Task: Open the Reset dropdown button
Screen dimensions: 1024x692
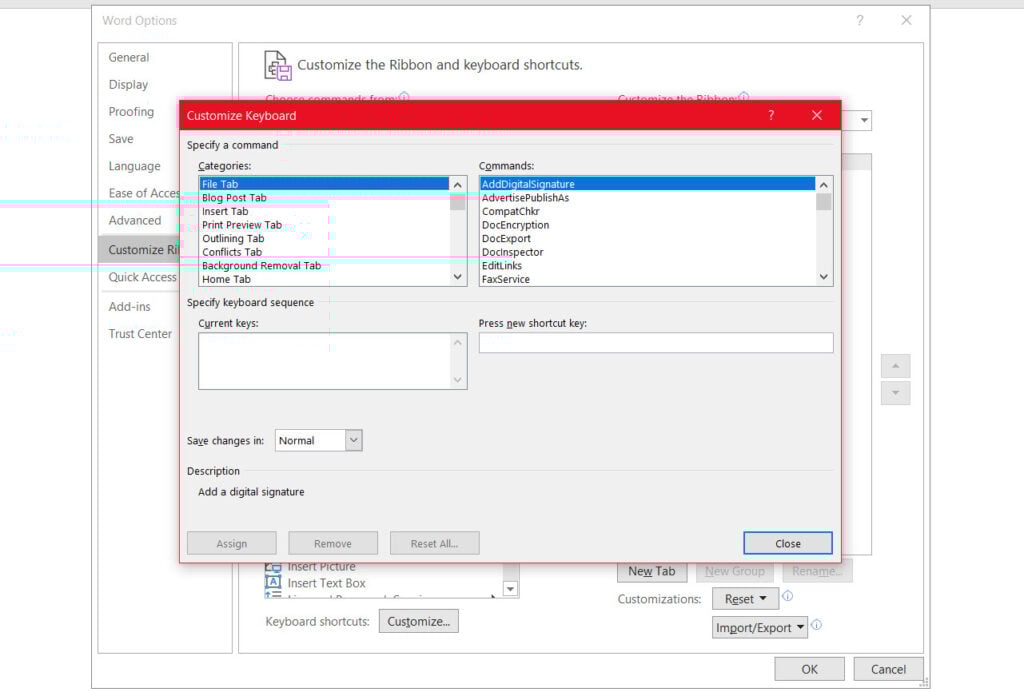Action: (x=745, y=599)
